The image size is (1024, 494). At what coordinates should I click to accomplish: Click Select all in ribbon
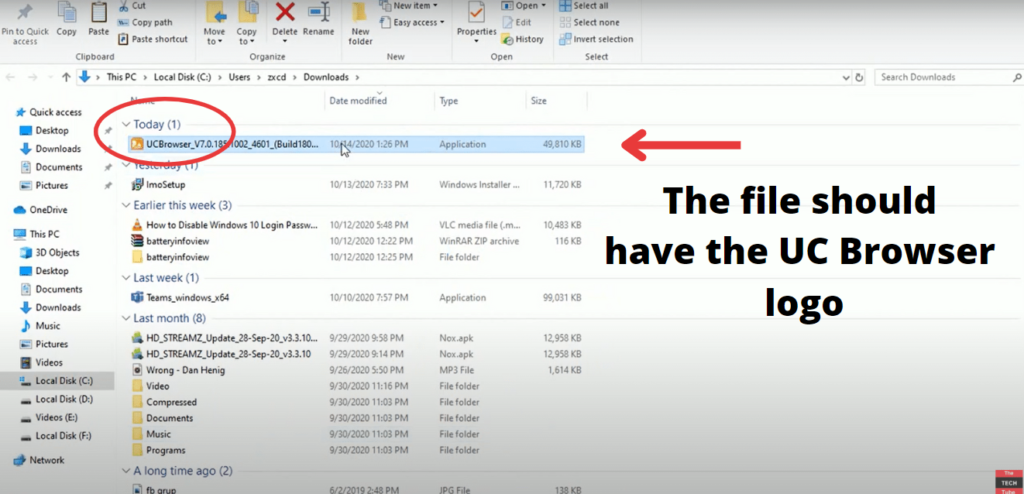(x=584, y=6)
